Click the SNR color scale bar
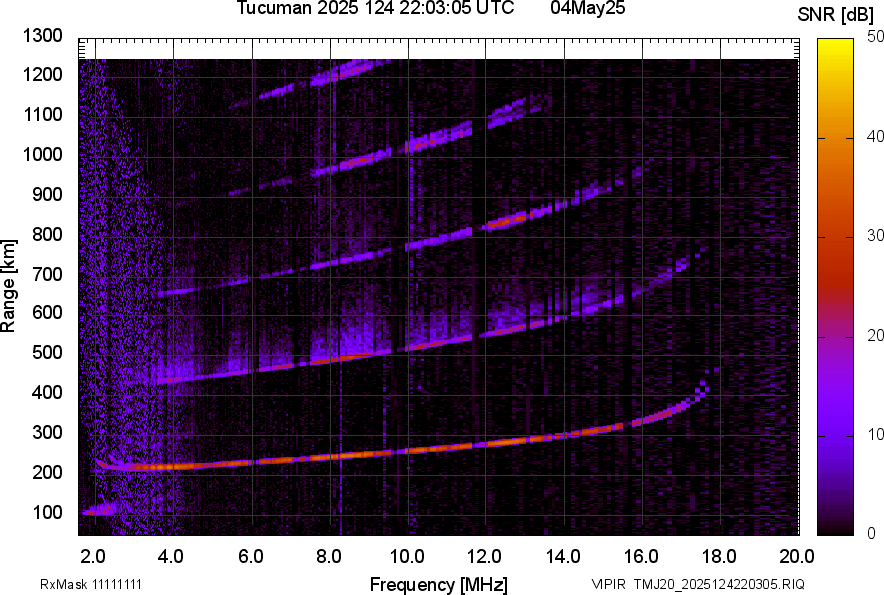Screen dimensions: 884x595 click(835, 287)
